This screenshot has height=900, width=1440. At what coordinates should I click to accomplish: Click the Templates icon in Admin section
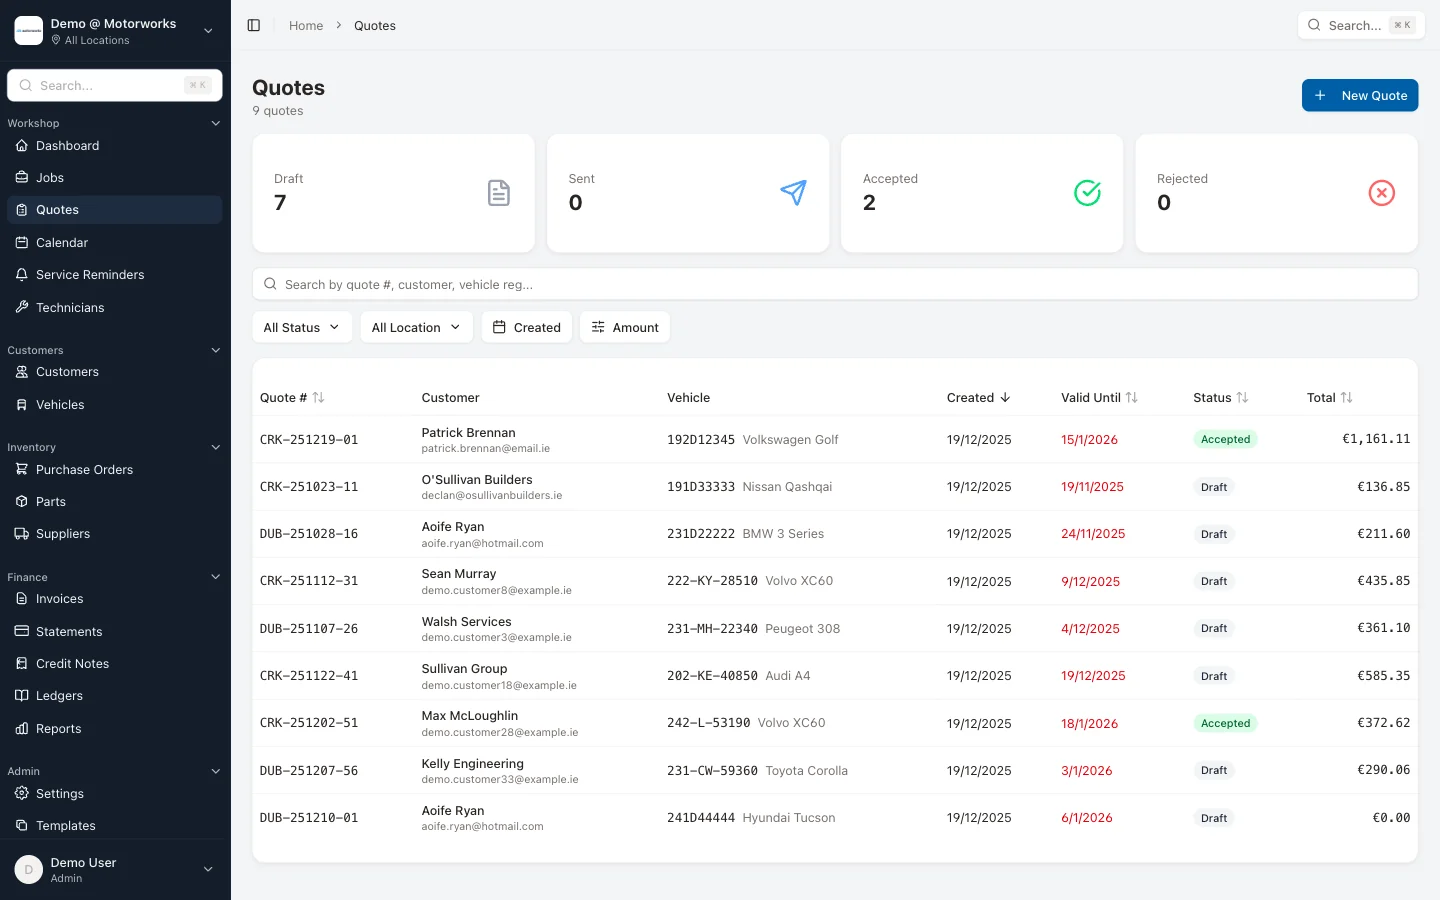pyautogui.click(x=22, y=825)
